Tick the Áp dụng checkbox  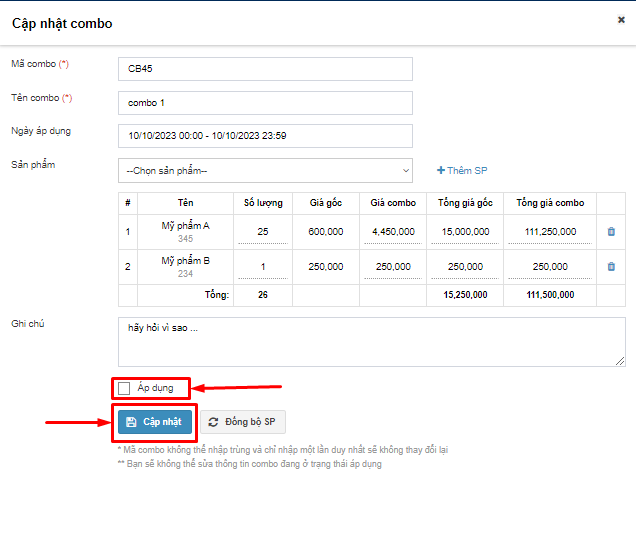tap(124, 388)
